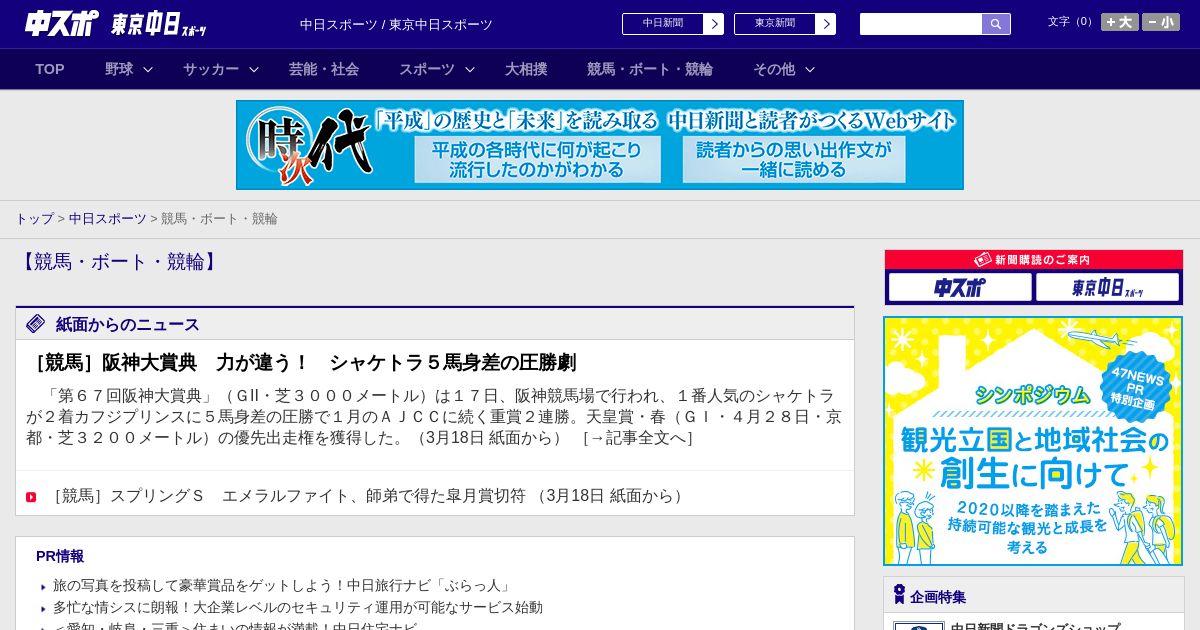1200x630 pixels.
Task: Focus the header search field
Action: click(x=921, y=24)
